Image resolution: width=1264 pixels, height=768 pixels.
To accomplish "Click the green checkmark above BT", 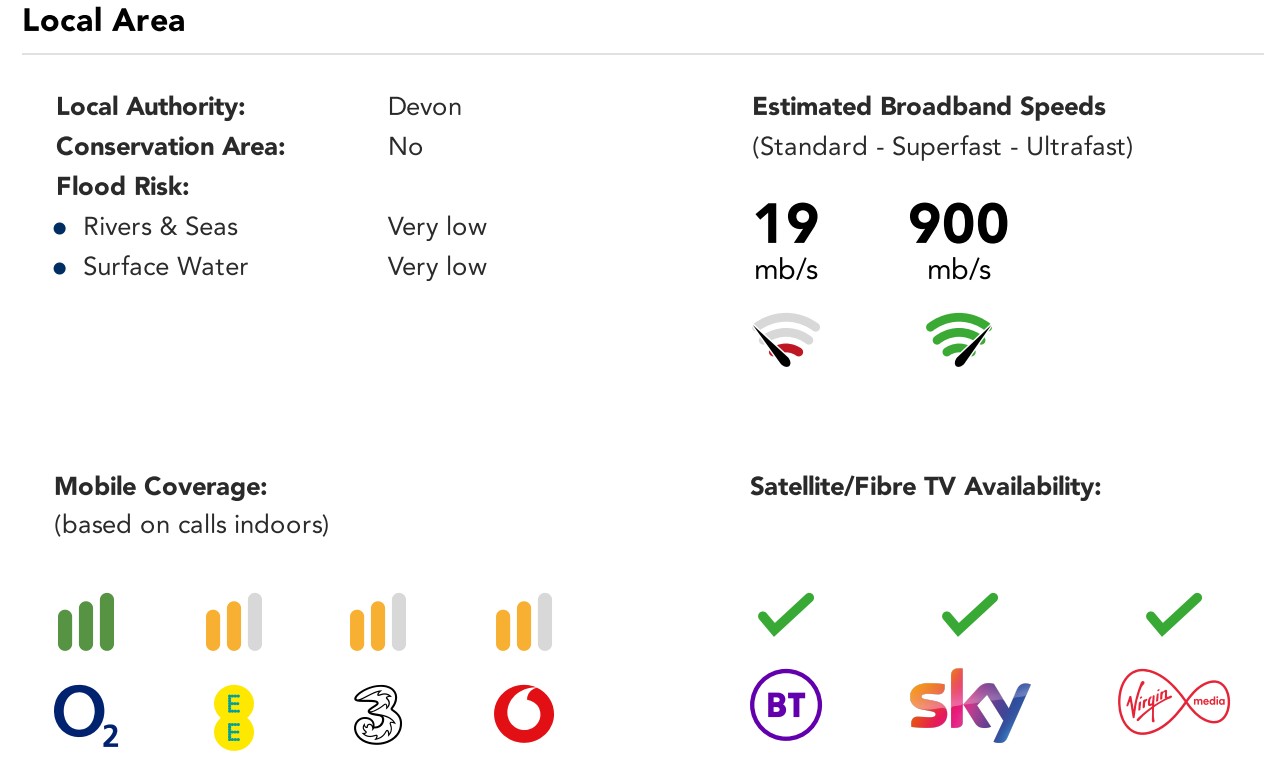I will (x=785, y=614).
